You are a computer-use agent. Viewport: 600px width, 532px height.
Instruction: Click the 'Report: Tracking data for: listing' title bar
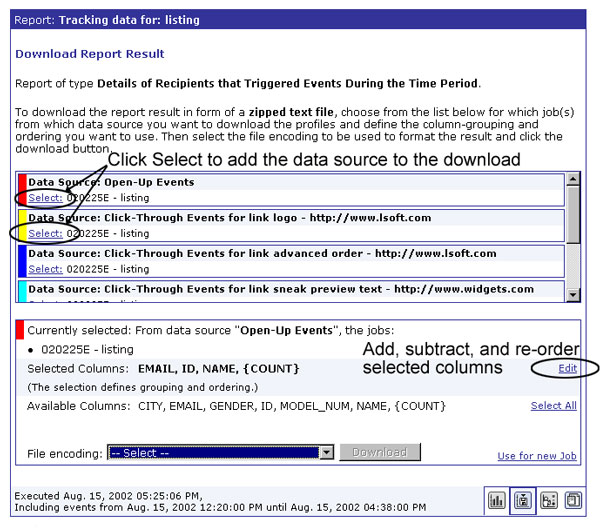pos(298,20)
